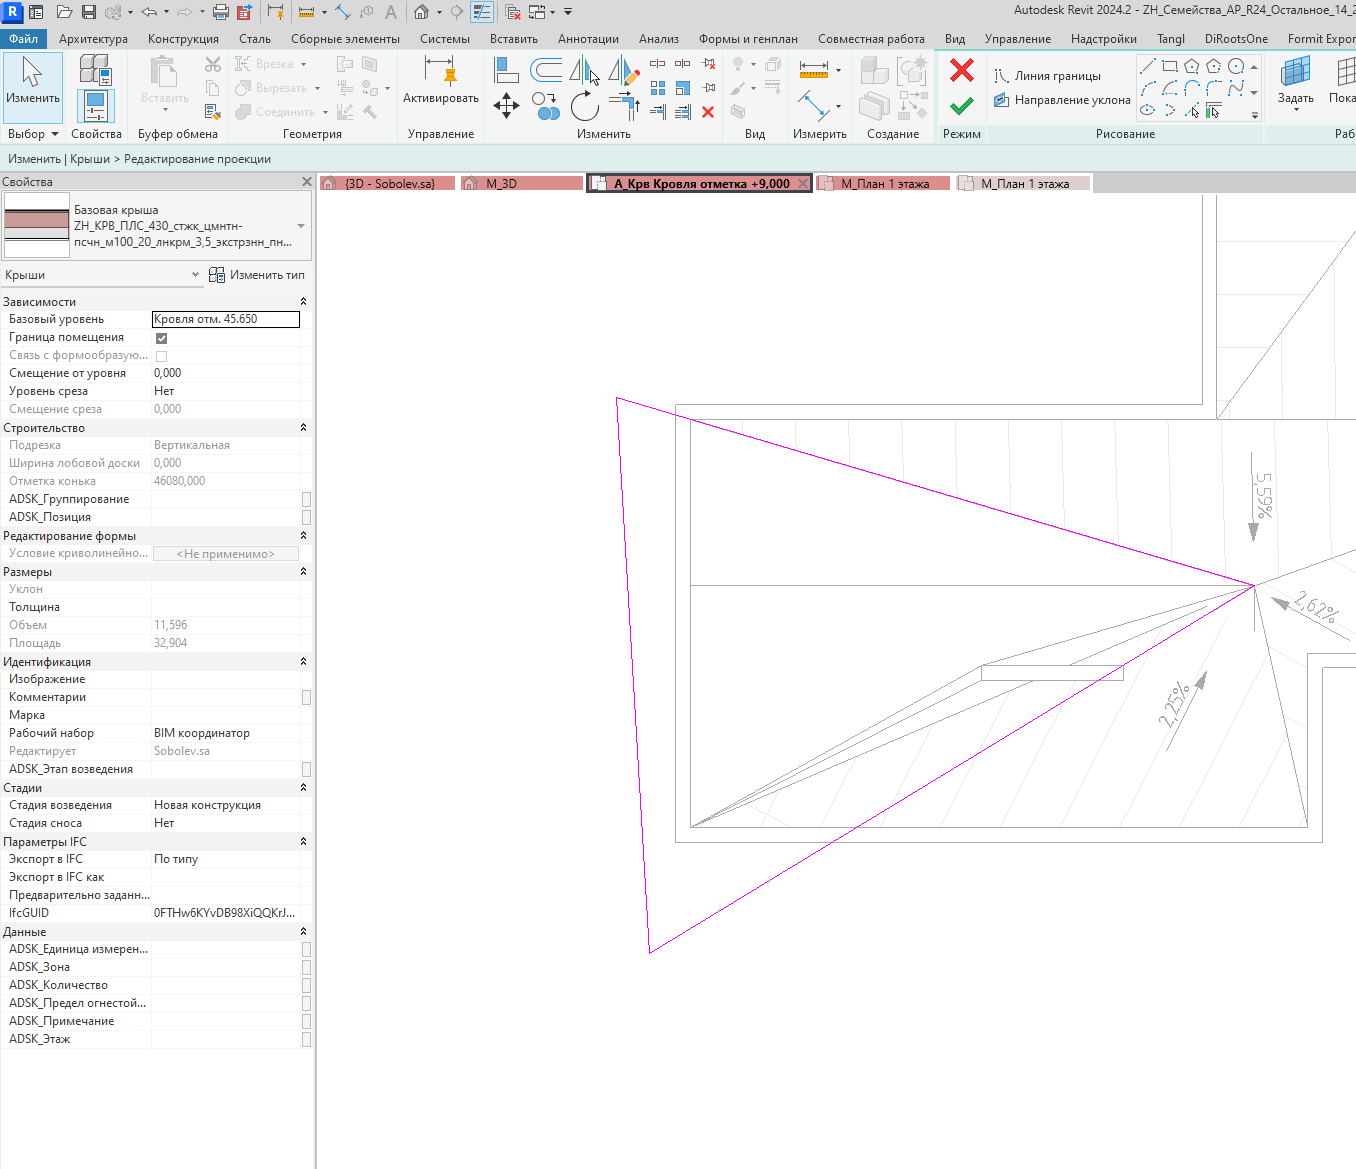Click the Align tool in Modify panel
Viewport: 1356px width, 1169px height.
(507, 70)
